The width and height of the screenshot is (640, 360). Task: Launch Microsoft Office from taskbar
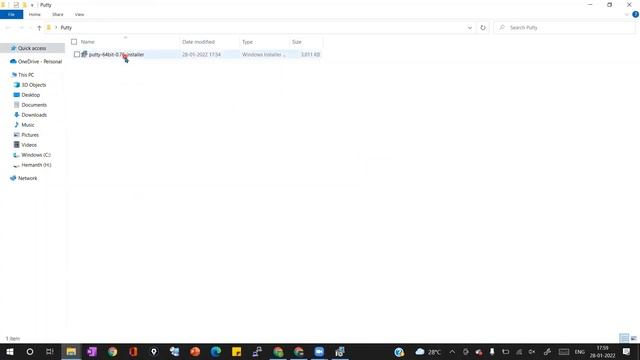133,351
